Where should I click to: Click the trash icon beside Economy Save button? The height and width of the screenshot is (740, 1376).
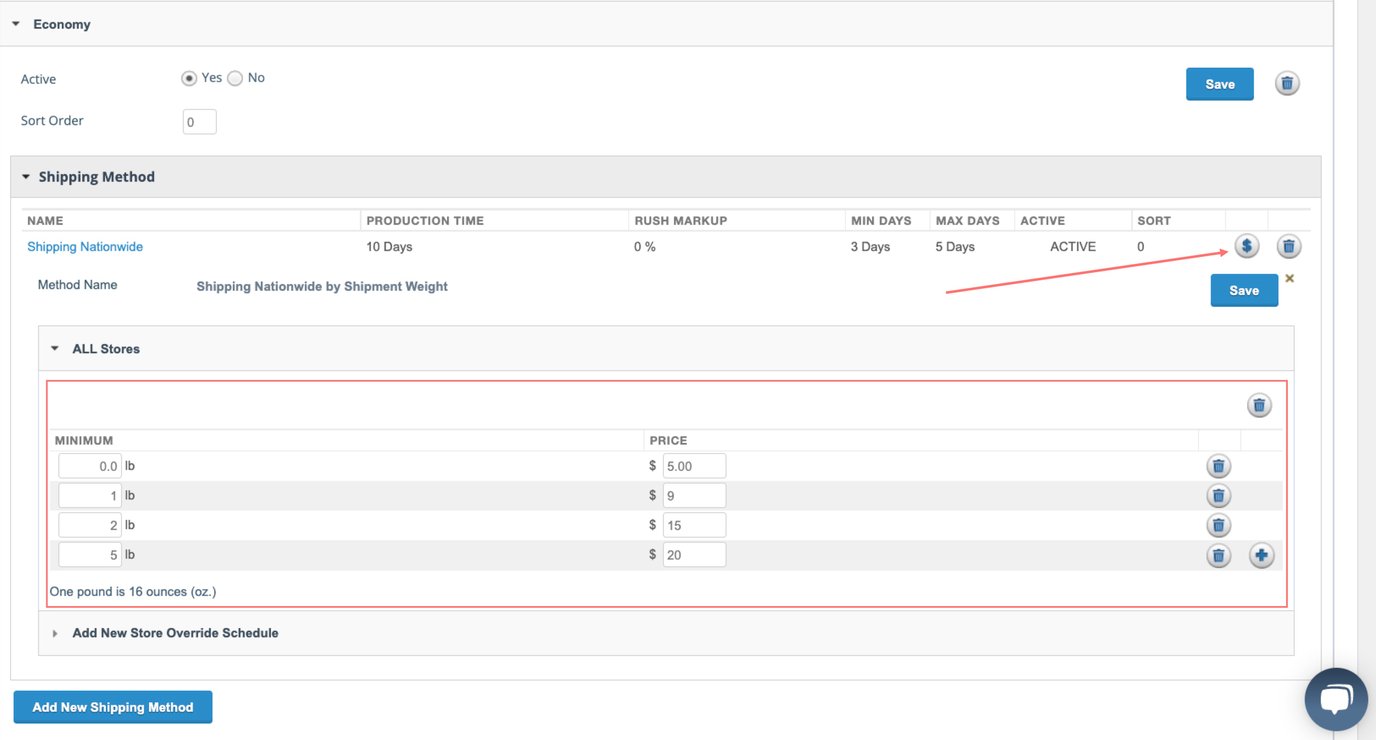pyautogui.click(x=1287, y=84)
